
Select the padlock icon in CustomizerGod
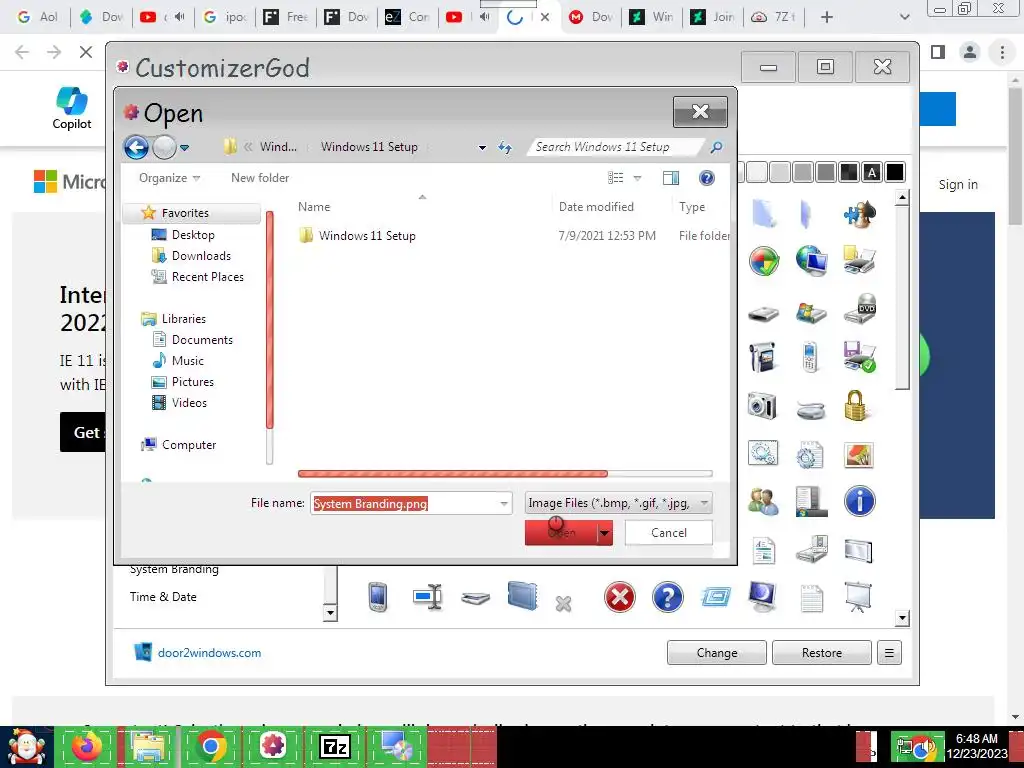click(856, 406)
